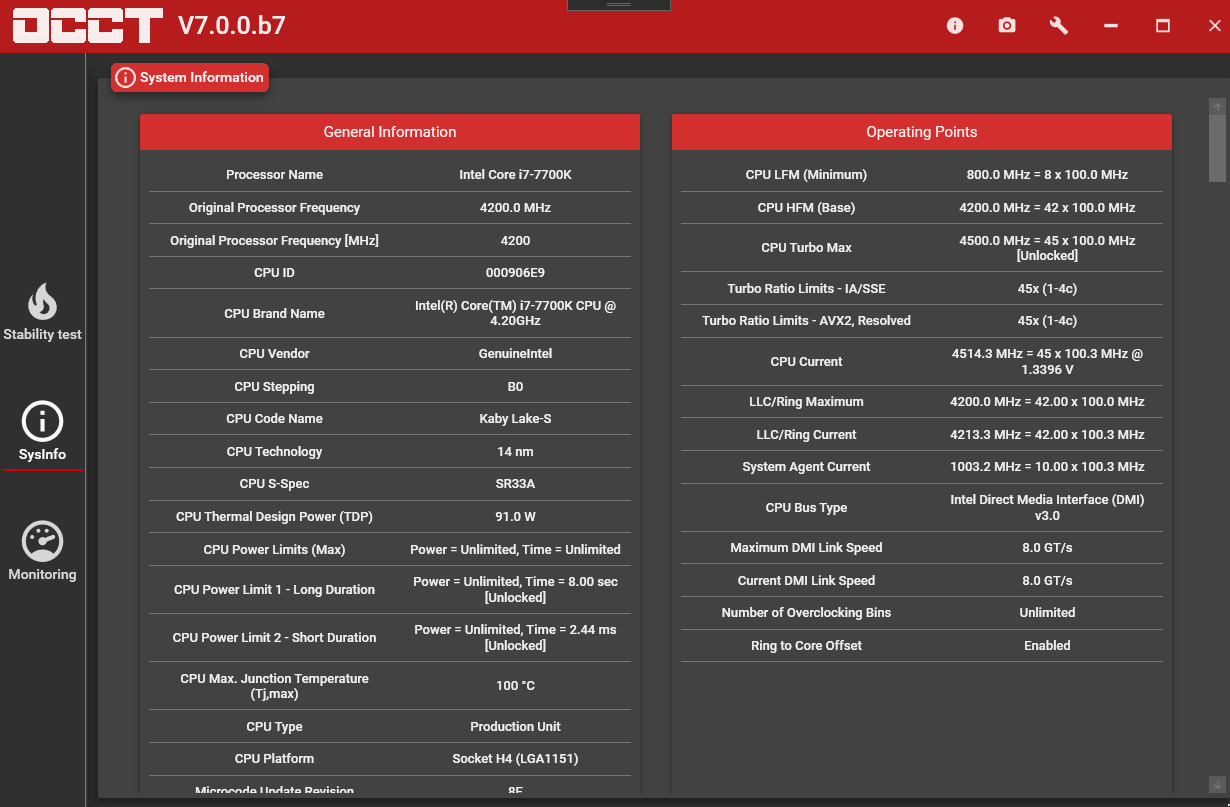Click the Operating Points panel header

tap(921, 132)
